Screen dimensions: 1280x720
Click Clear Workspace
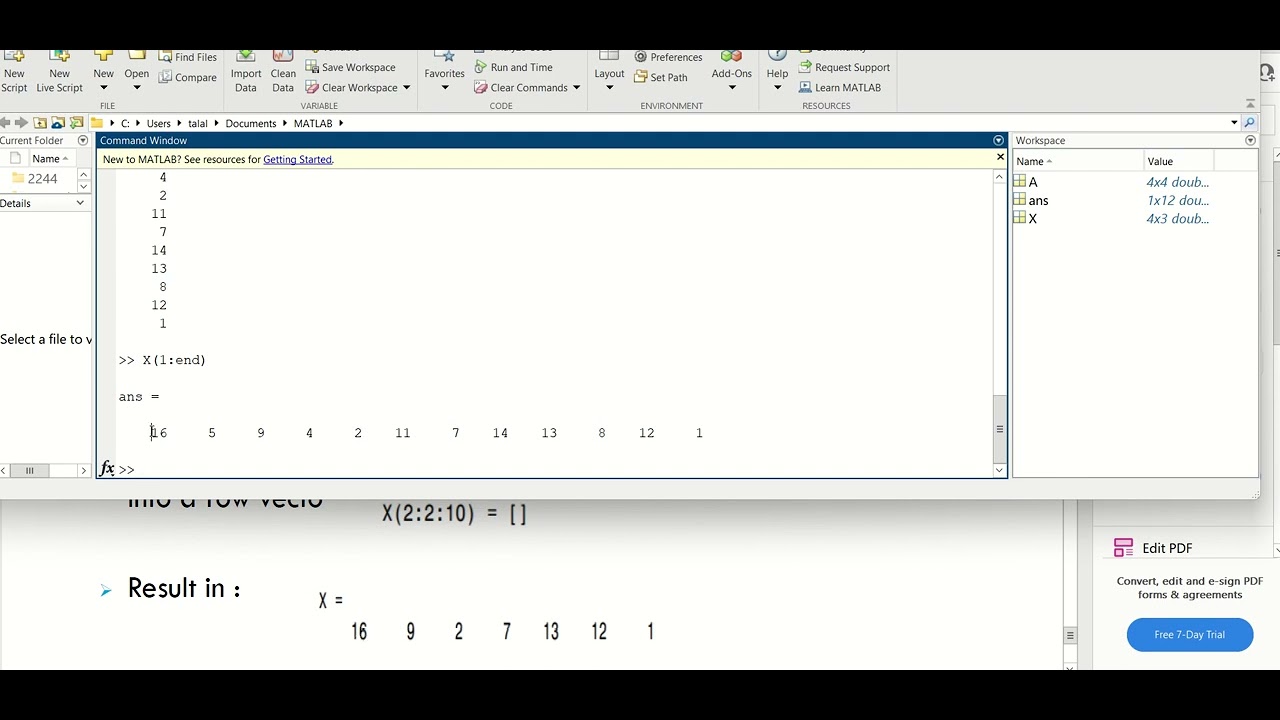(351, 87)
